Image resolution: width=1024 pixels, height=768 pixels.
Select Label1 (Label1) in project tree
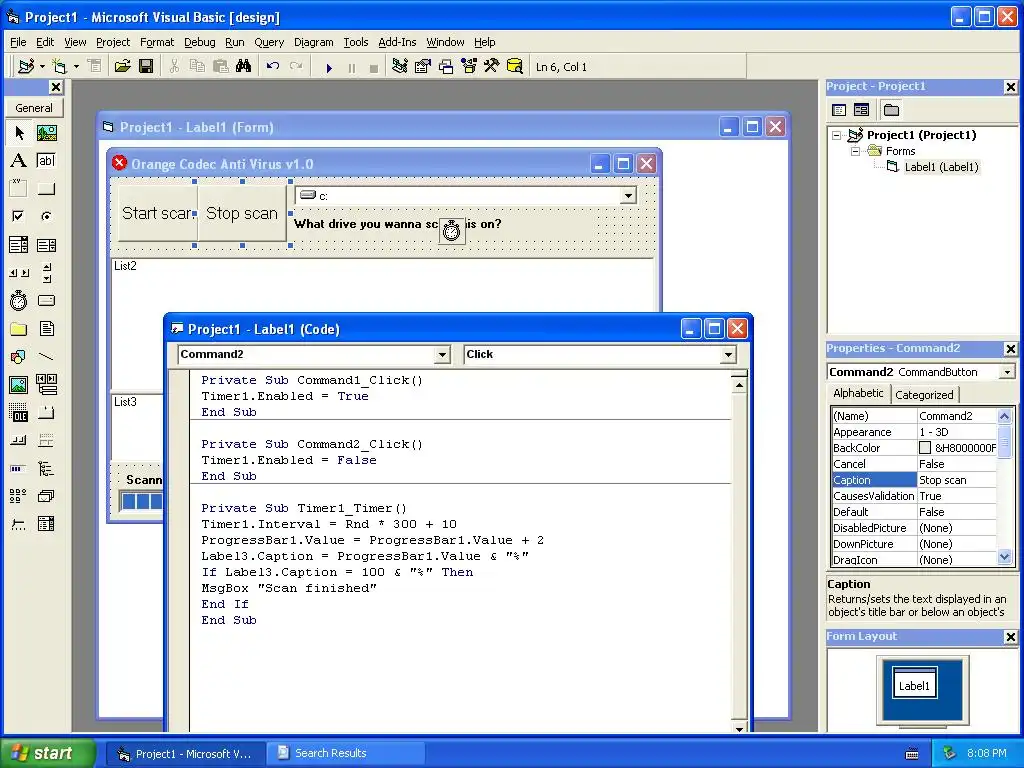pyautogui.click(x=941, y=167)
